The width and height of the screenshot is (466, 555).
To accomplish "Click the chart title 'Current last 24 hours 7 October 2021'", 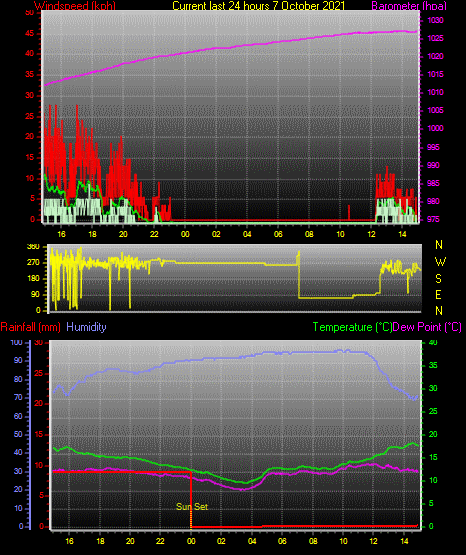I will 258,5.
